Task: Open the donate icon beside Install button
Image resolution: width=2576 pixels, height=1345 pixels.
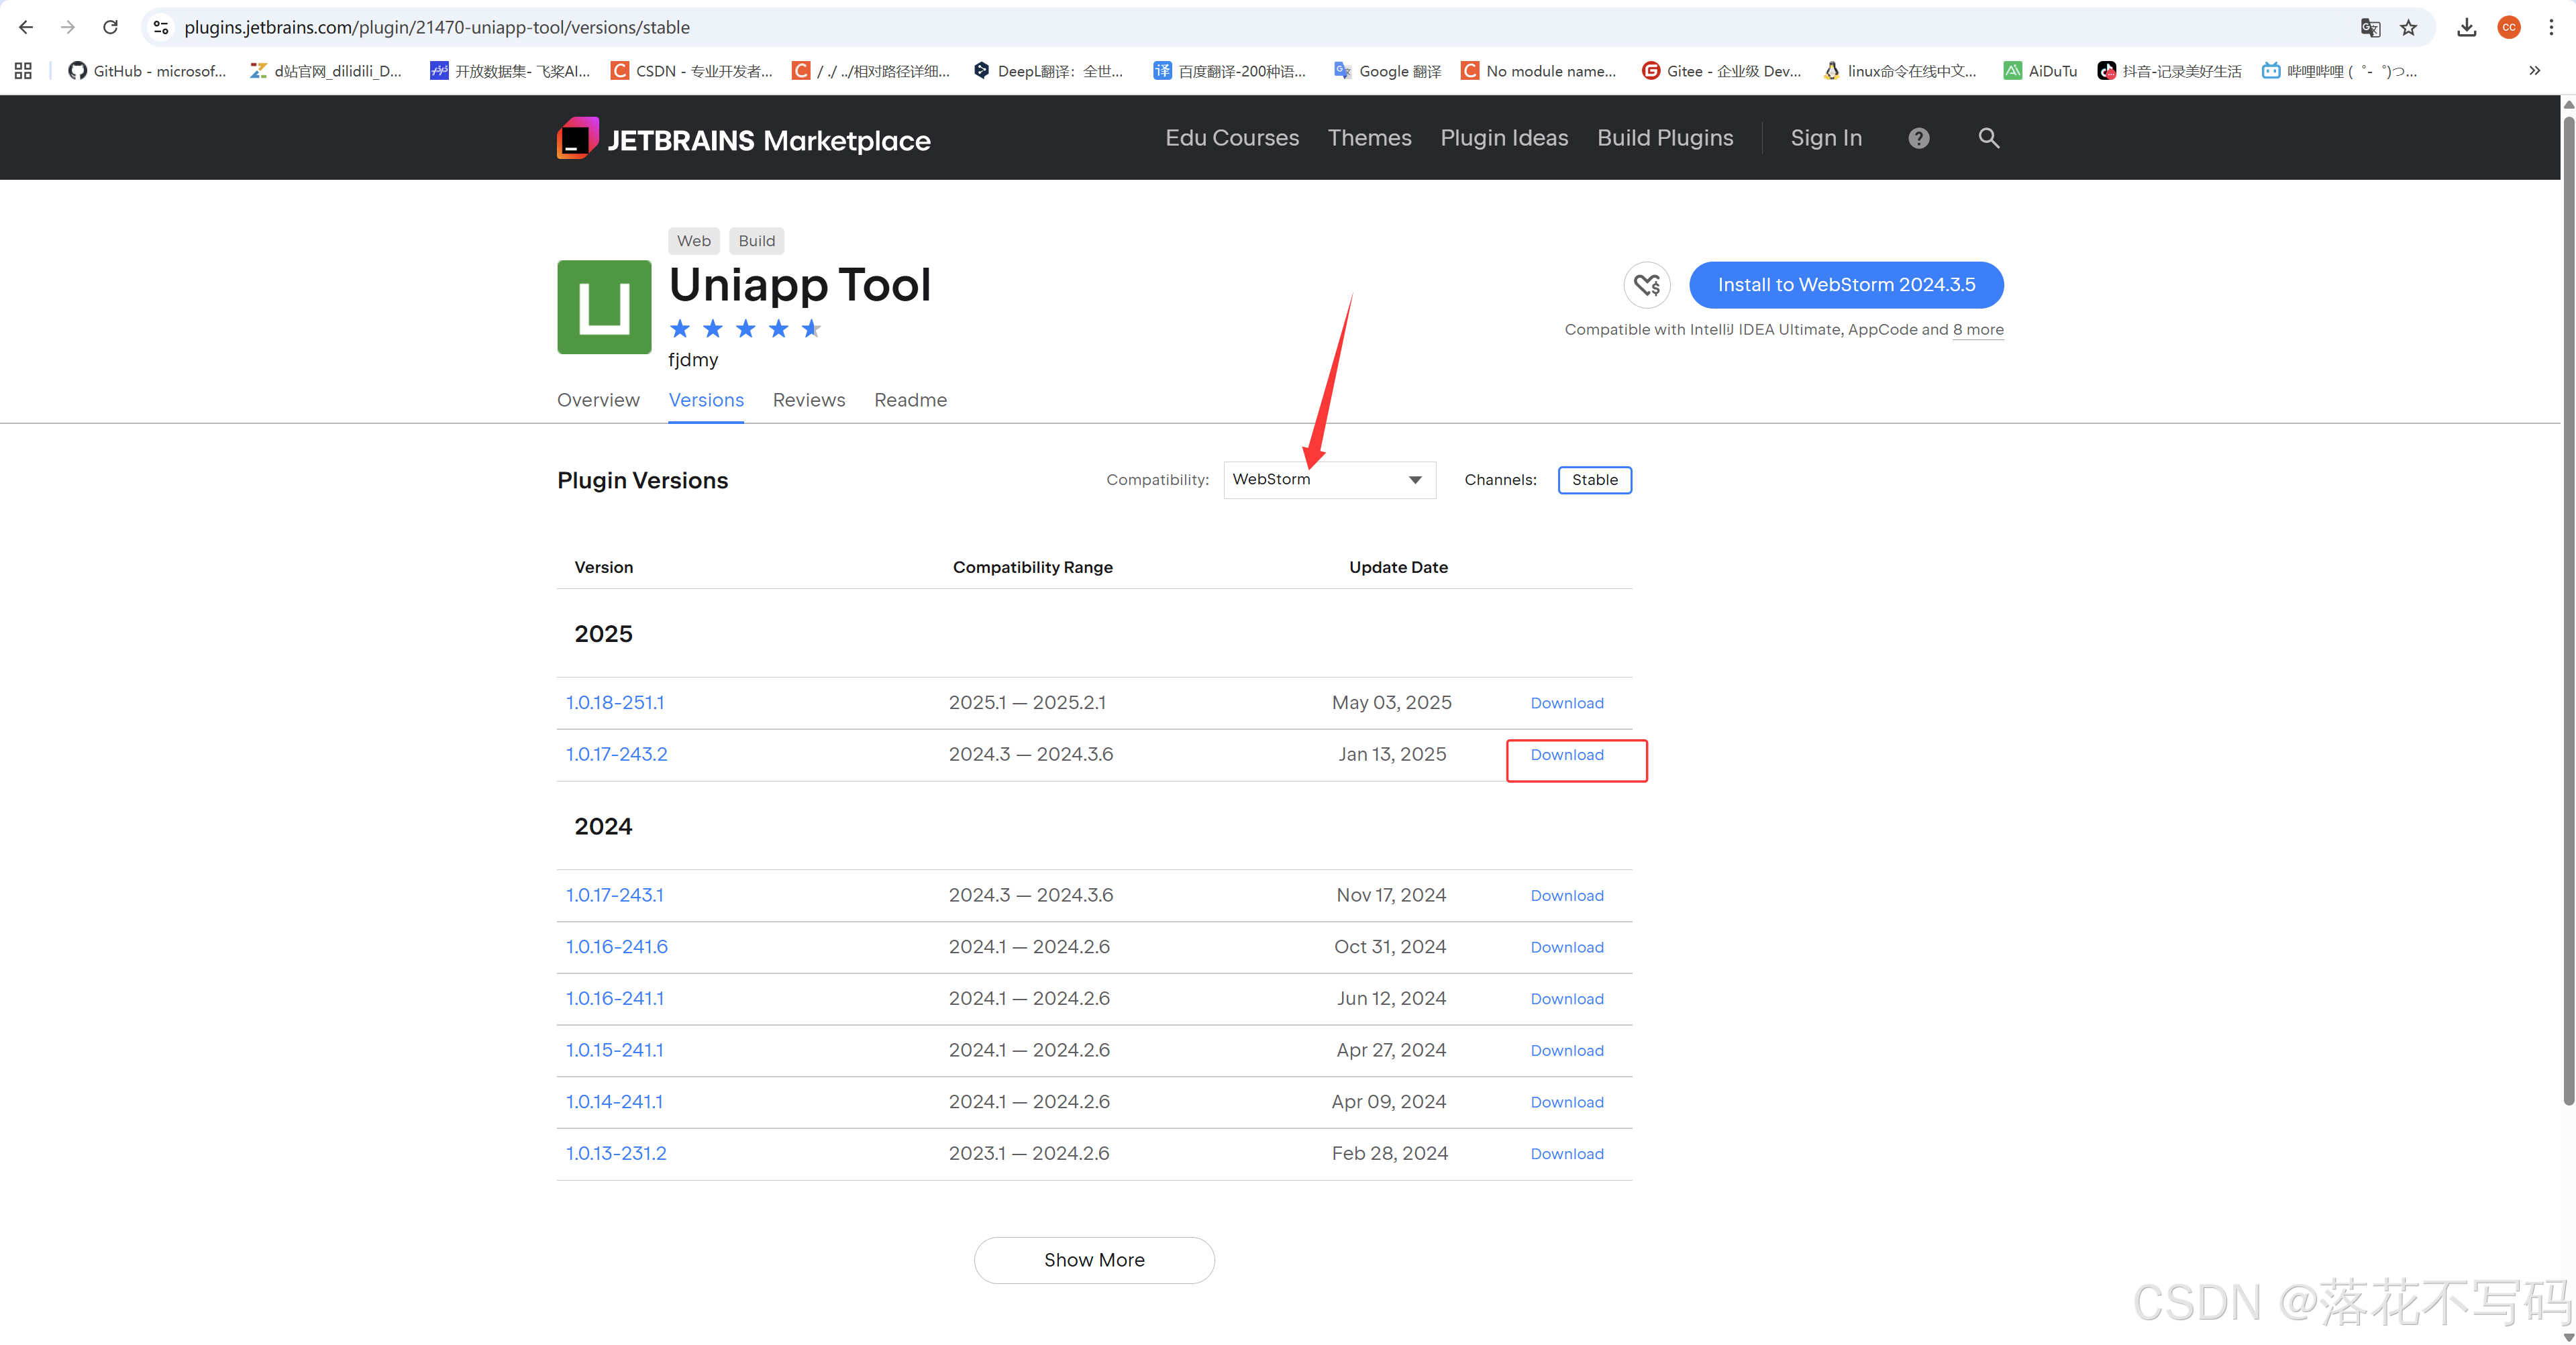Action: (1646, 284)
